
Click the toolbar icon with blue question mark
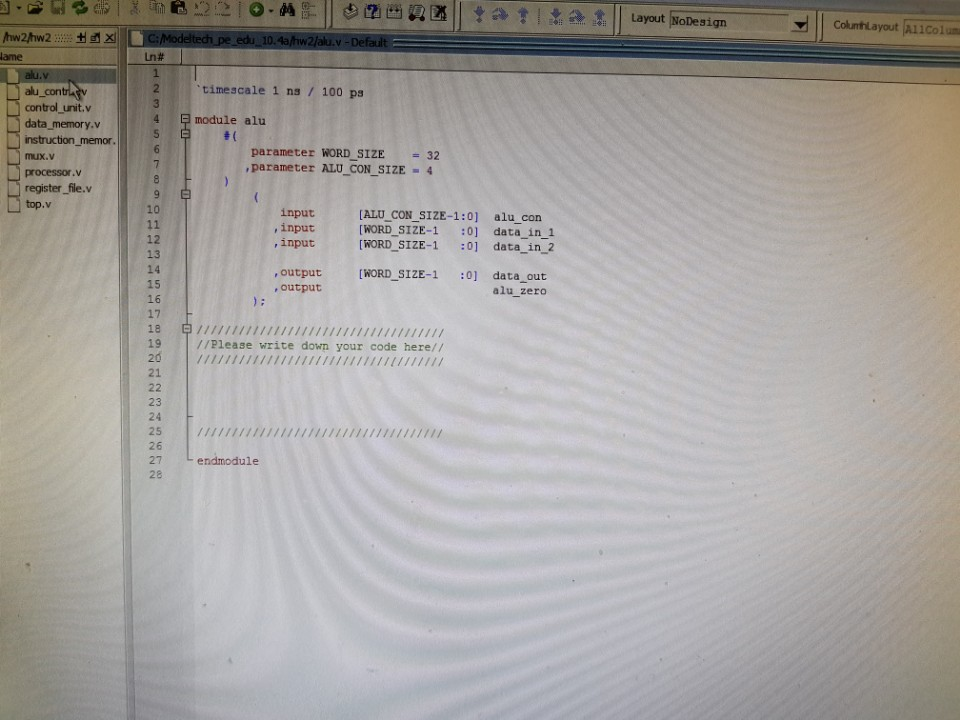pyautogui.click(x=372, y=12)
